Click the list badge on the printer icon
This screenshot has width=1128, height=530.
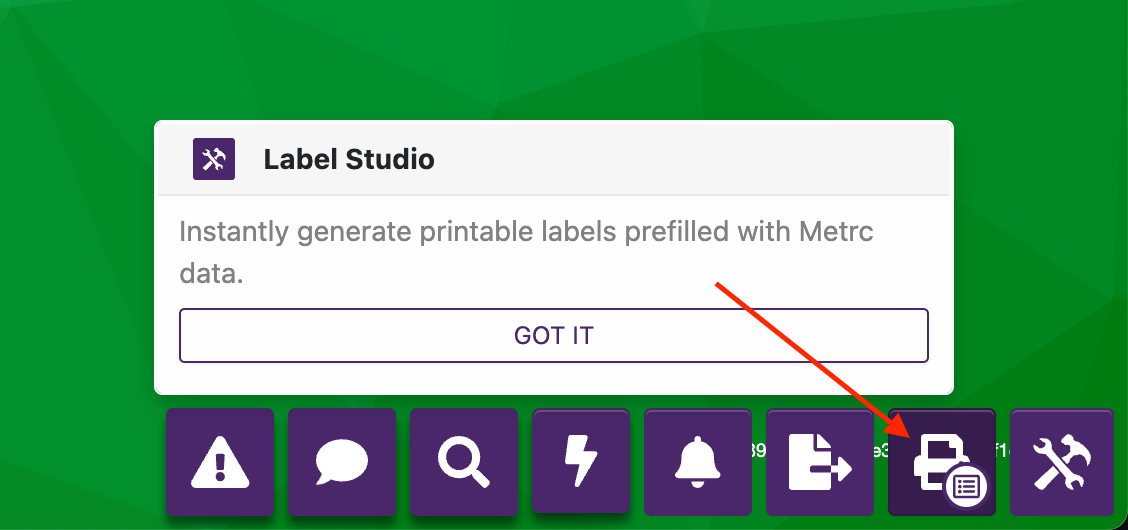[966, 487]
